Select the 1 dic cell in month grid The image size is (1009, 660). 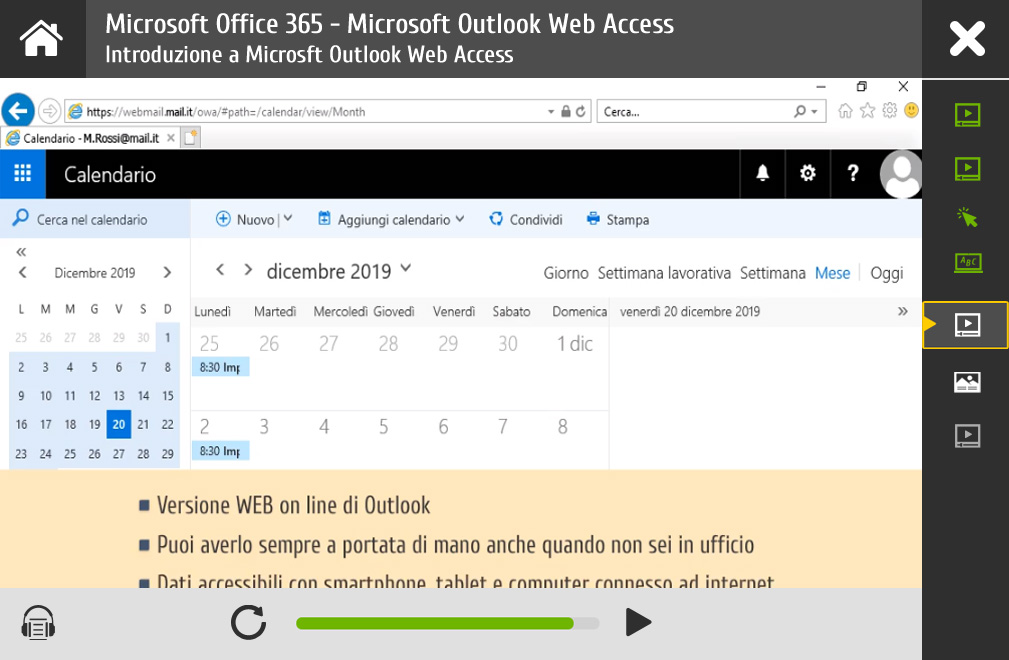tap(579, 368)
